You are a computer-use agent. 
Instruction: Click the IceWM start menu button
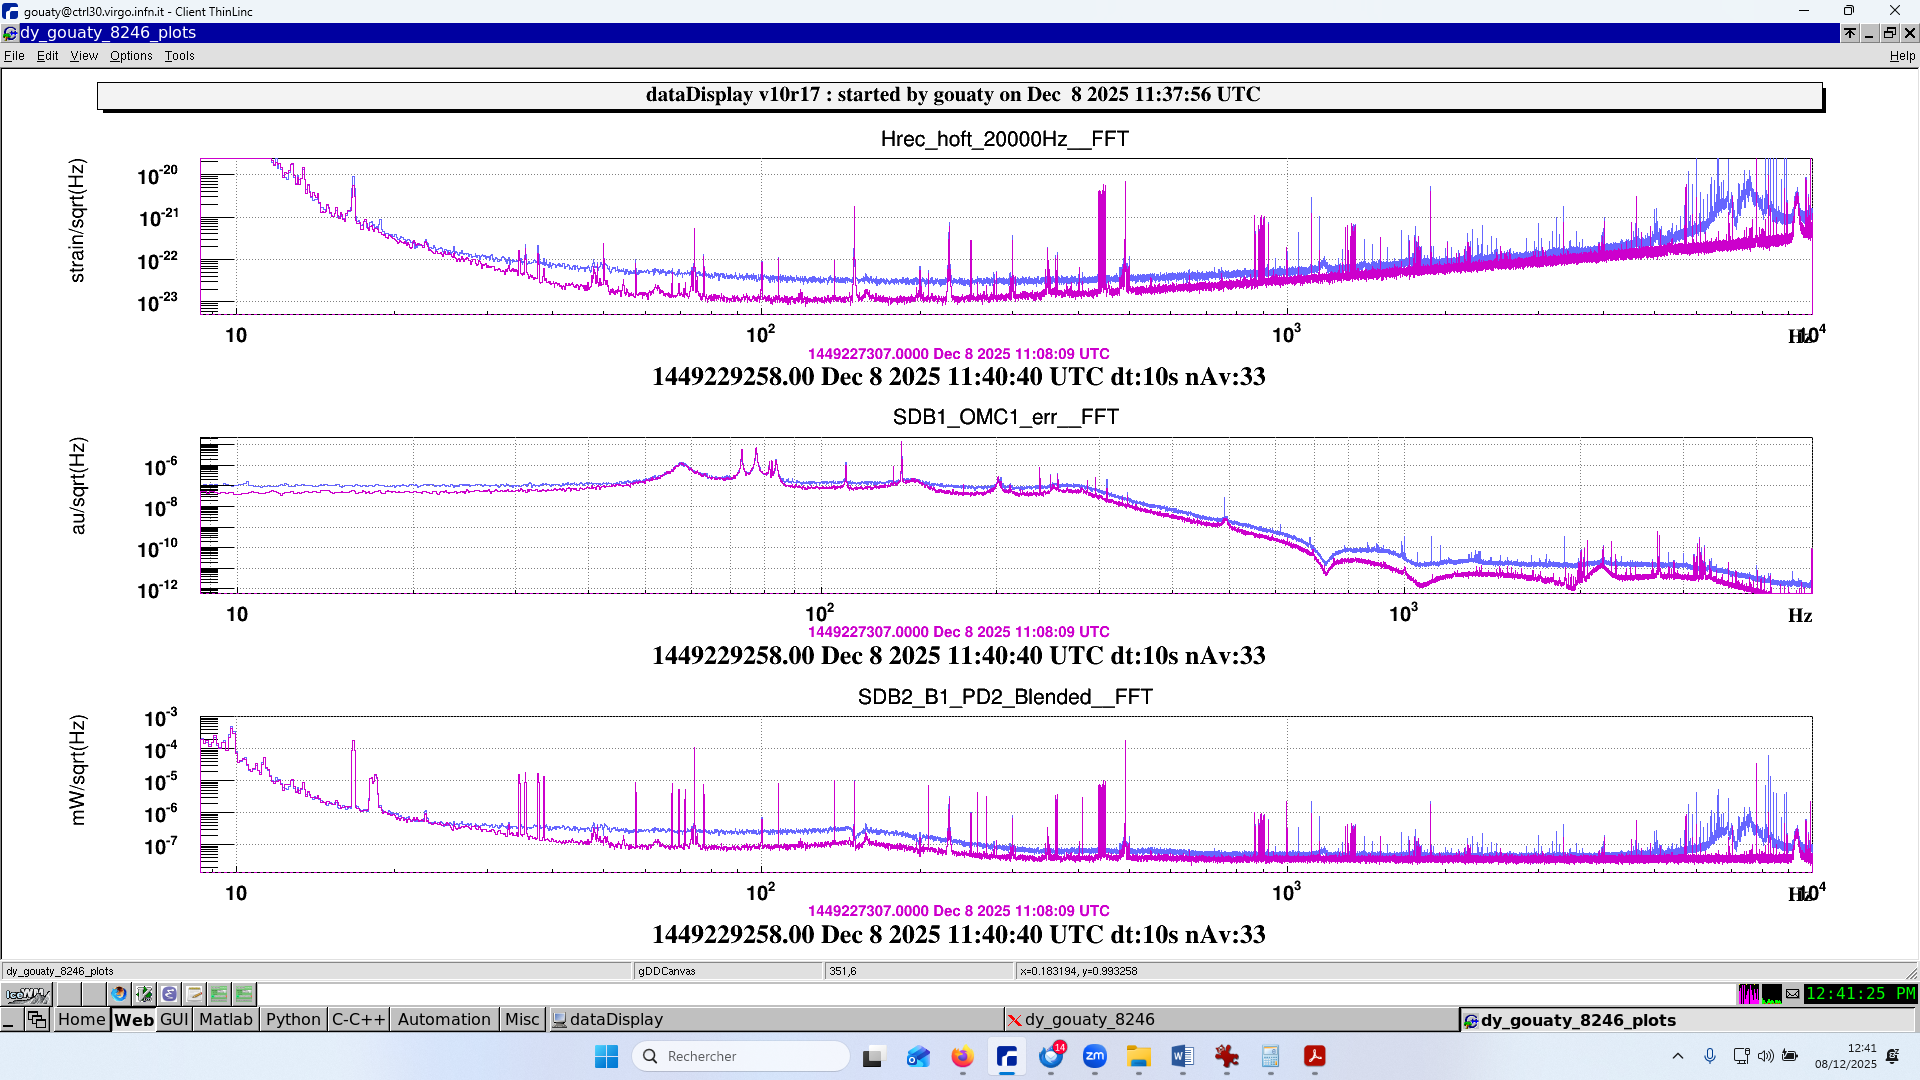click(x=27, y=994)
